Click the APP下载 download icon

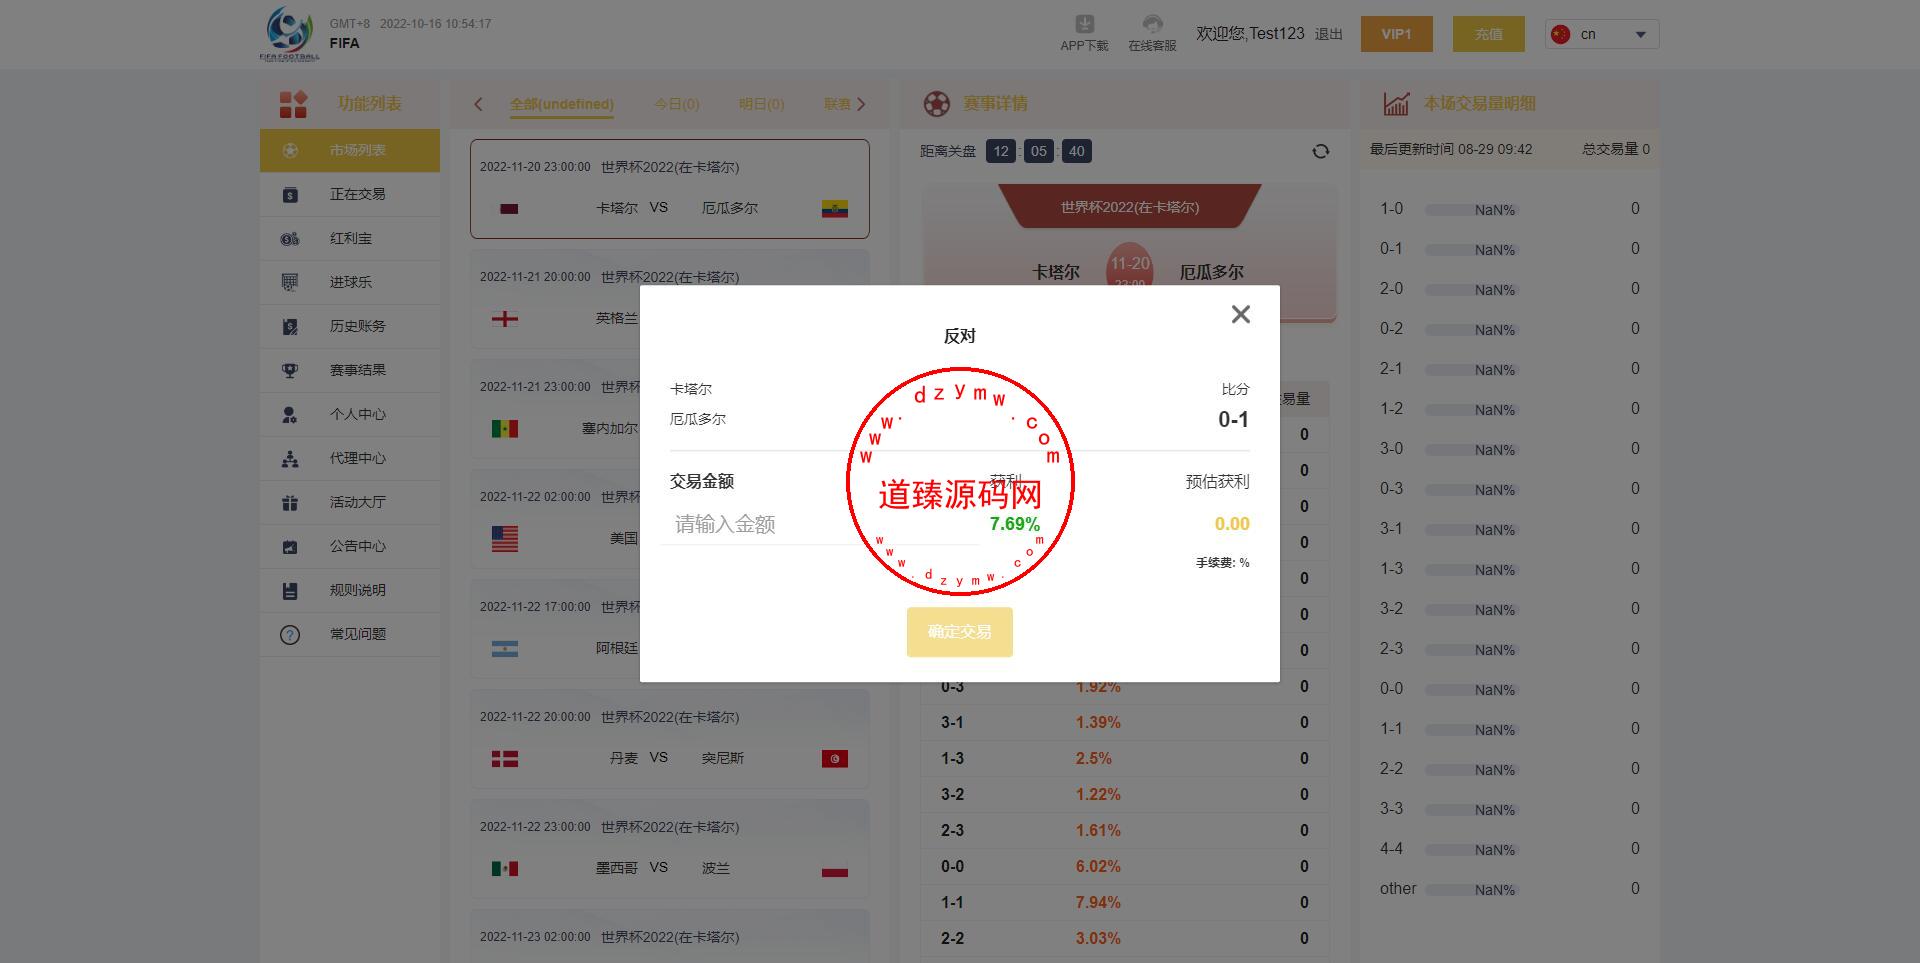pos(1084,24)
